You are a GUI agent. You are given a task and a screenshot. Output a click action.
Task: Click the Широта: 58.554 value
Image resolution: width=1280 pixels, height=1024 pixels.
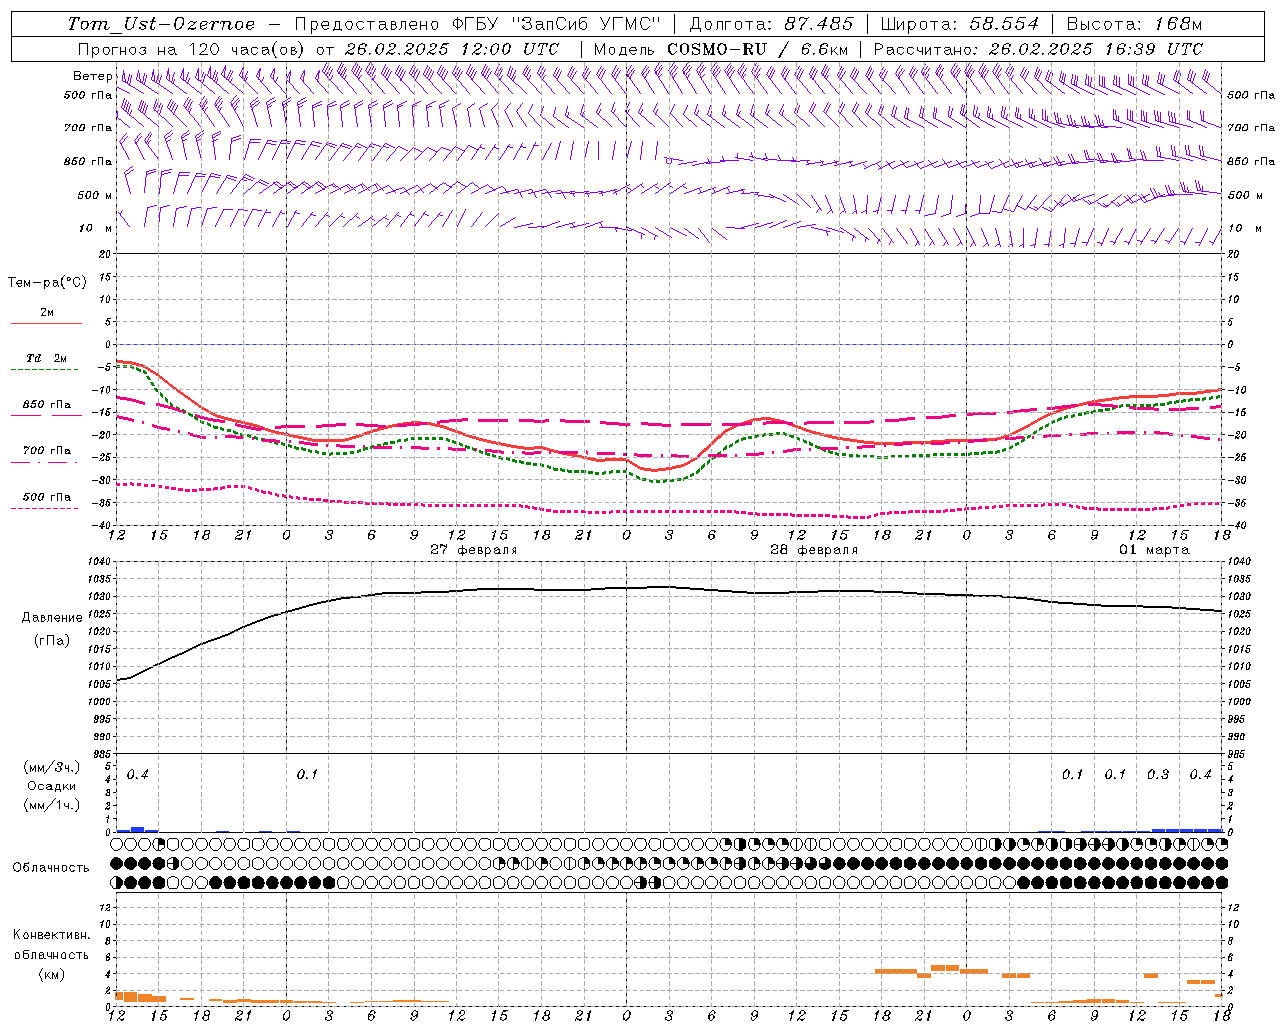[960, 24]
